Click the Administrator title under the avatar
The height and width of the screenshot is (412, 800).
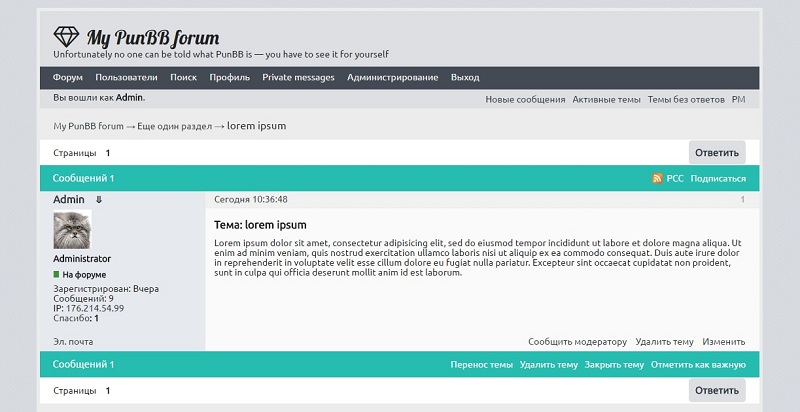pyautogui.click(x=82, y=259)
